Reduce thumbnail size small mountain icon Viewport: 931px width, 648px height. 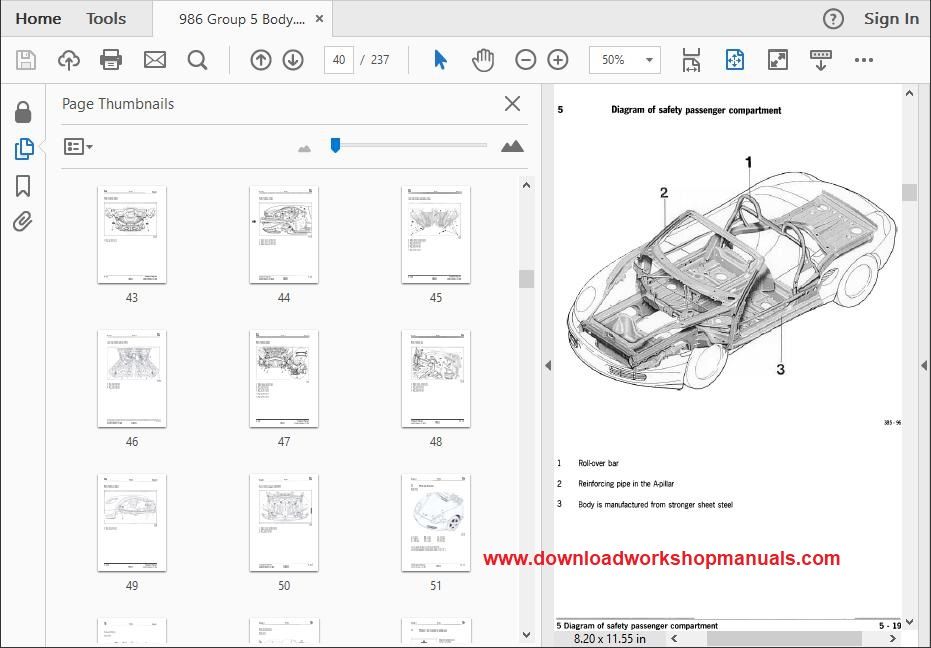[304, 148]
